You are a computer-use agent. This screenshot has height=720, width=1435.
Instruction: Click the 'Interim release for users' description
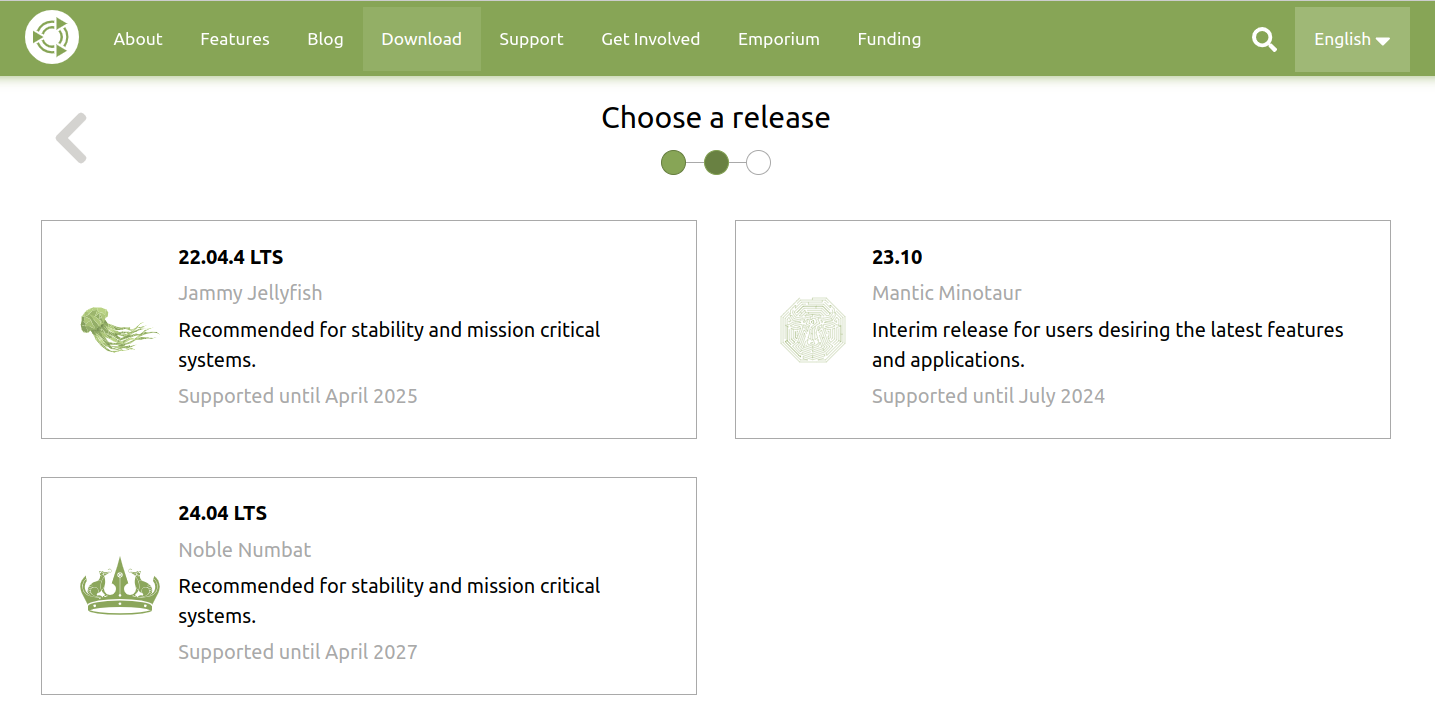(x=1108, y=344)
